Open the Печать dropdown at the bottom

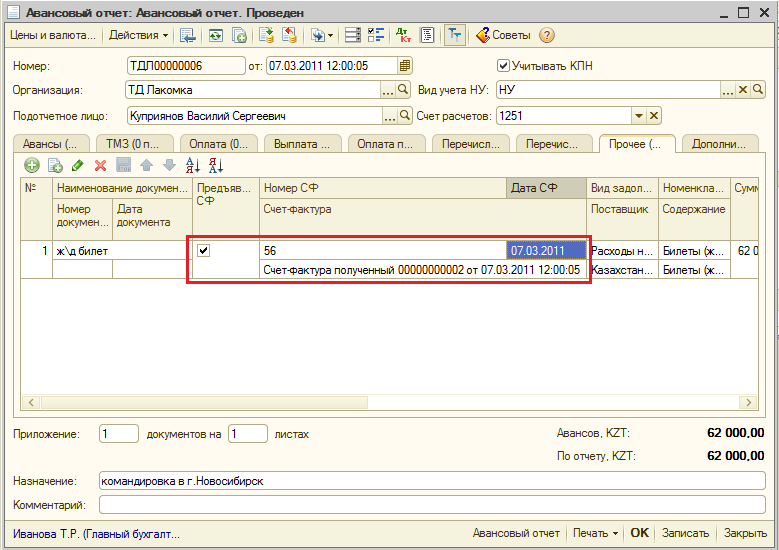597,533
